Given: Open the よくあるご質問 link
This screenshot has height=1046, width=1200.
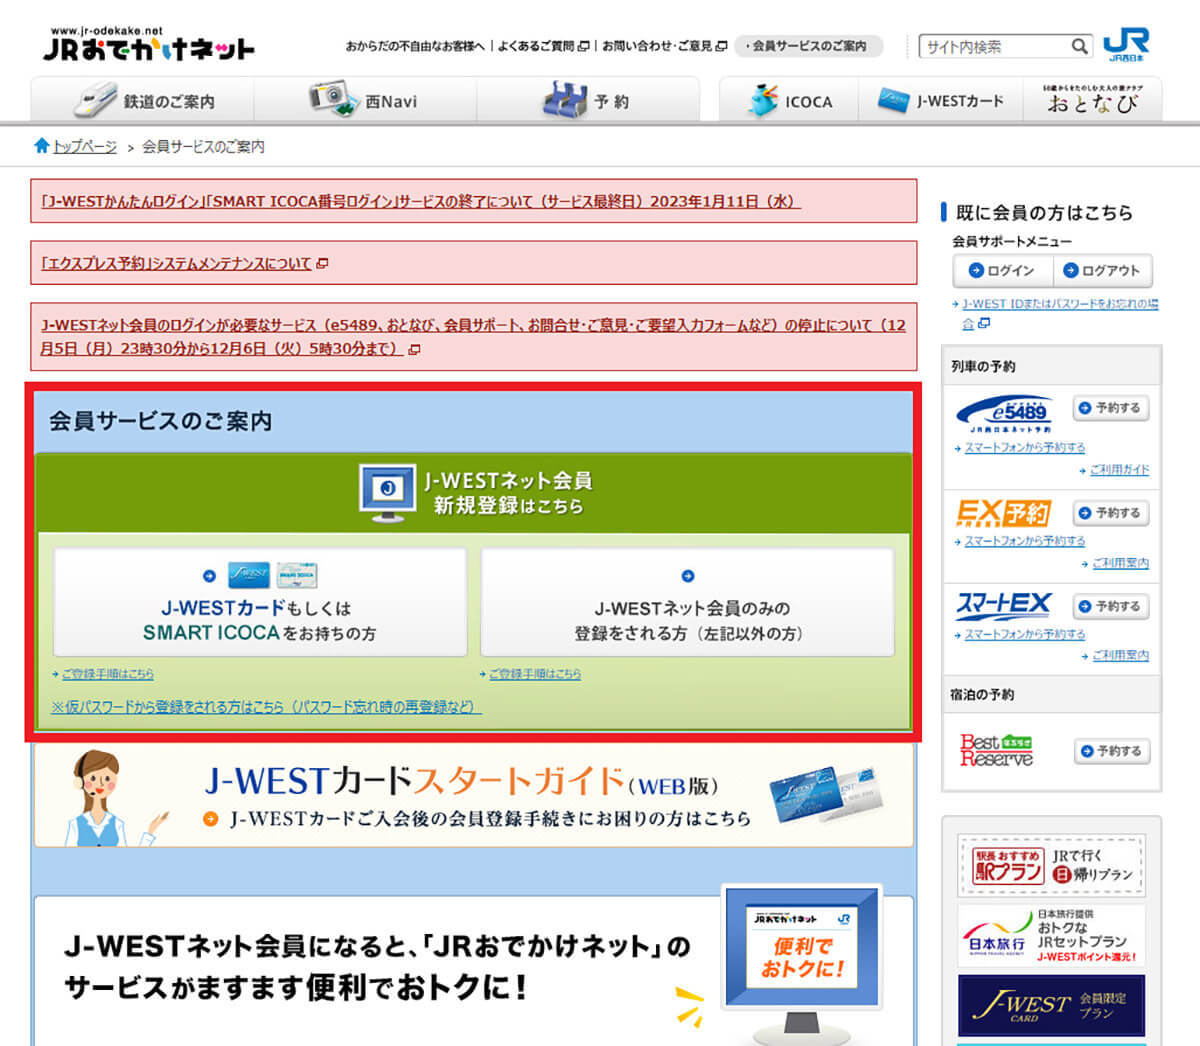Looking at the screenshot, I should tap(536, 46).
